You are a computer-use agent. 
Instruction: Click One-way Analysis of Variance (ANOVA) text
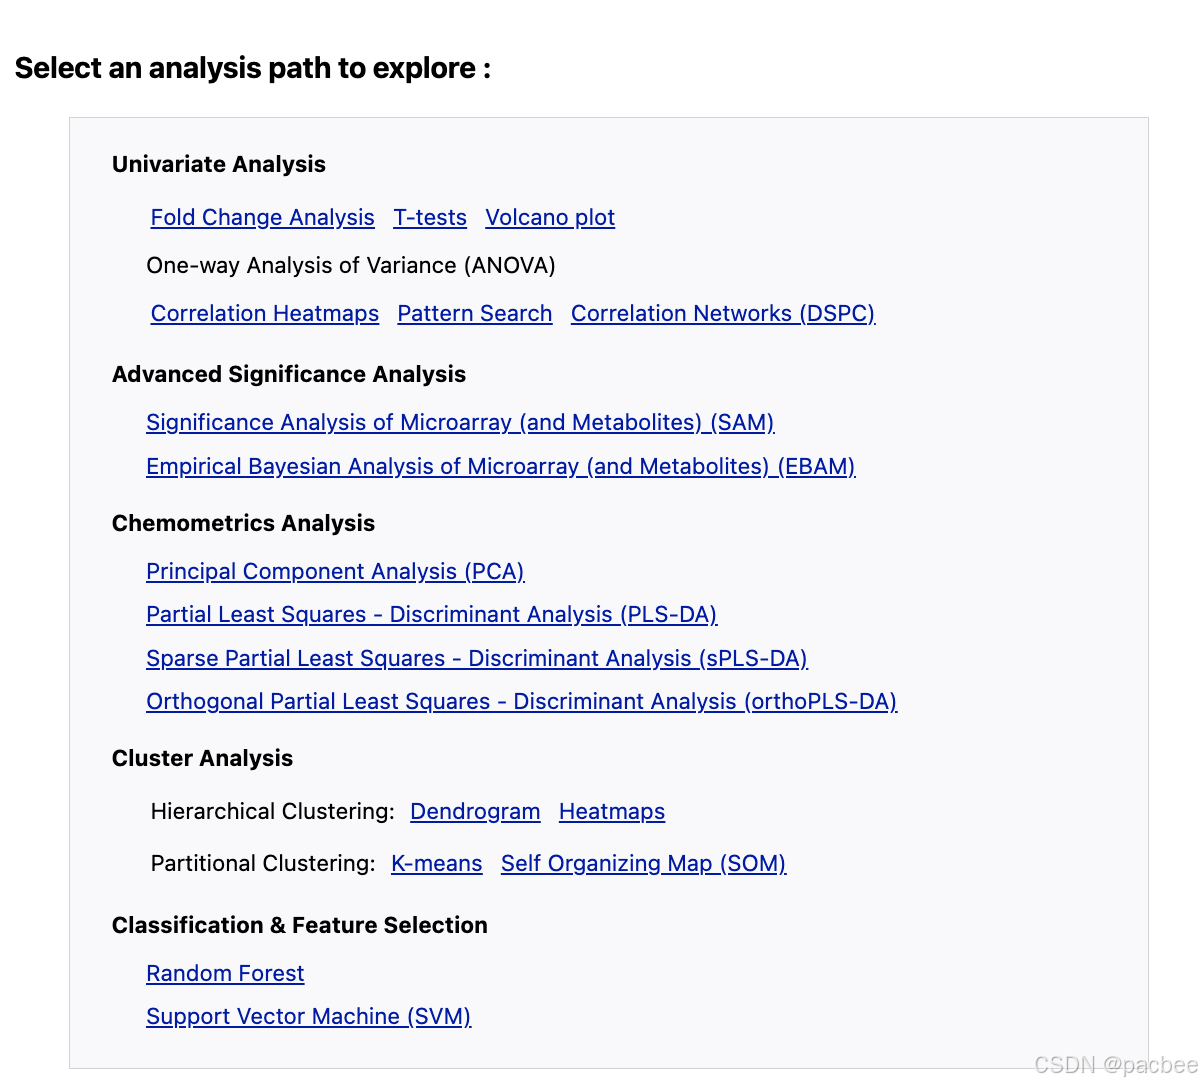coord(351,266)
